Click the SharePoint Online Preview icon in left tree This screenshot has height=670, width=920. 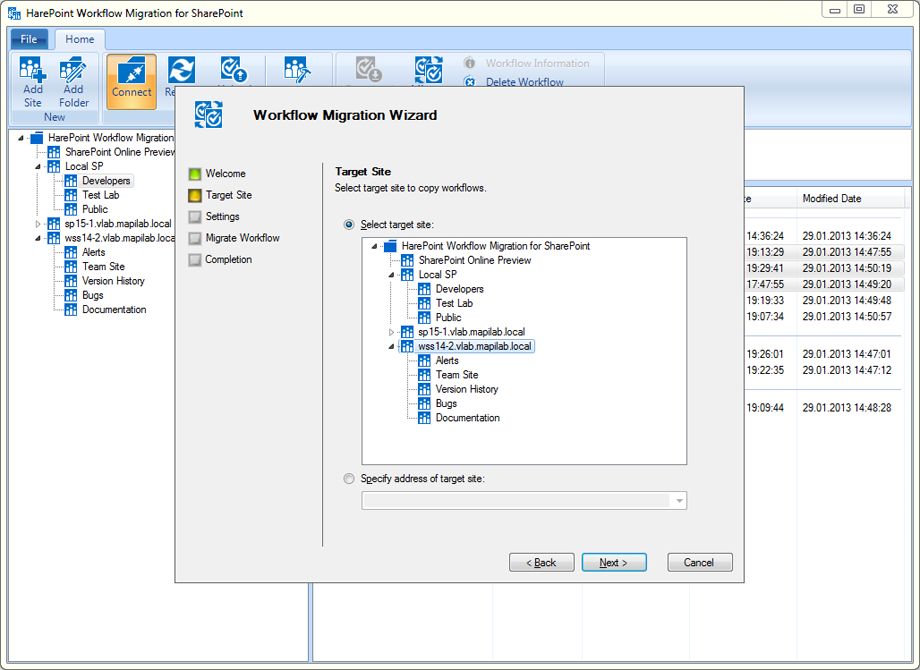54,152
